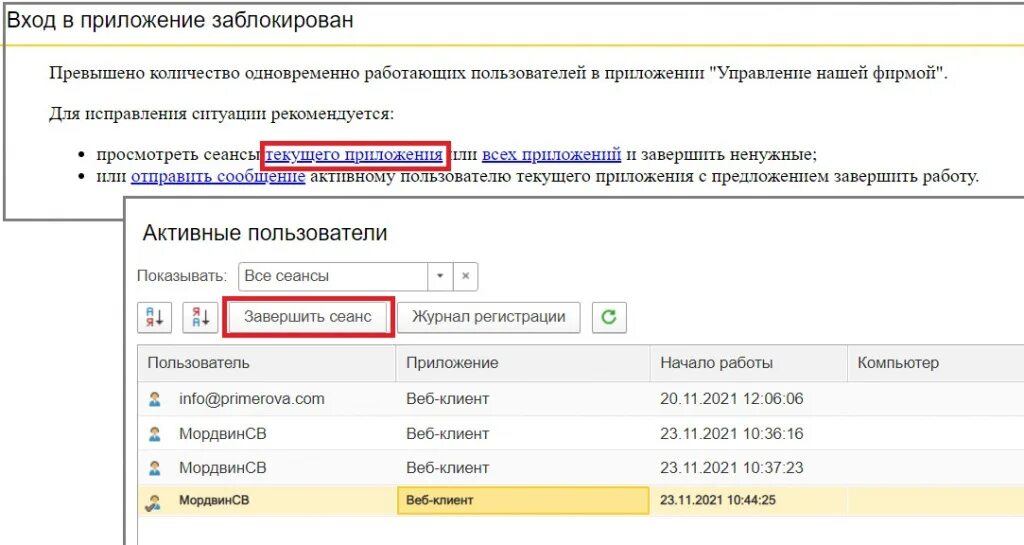This screenshot has width=1024, height=545.
Task: Click the 20.11.2021 12:06:06 start time
Action: (x=731, y=399)
